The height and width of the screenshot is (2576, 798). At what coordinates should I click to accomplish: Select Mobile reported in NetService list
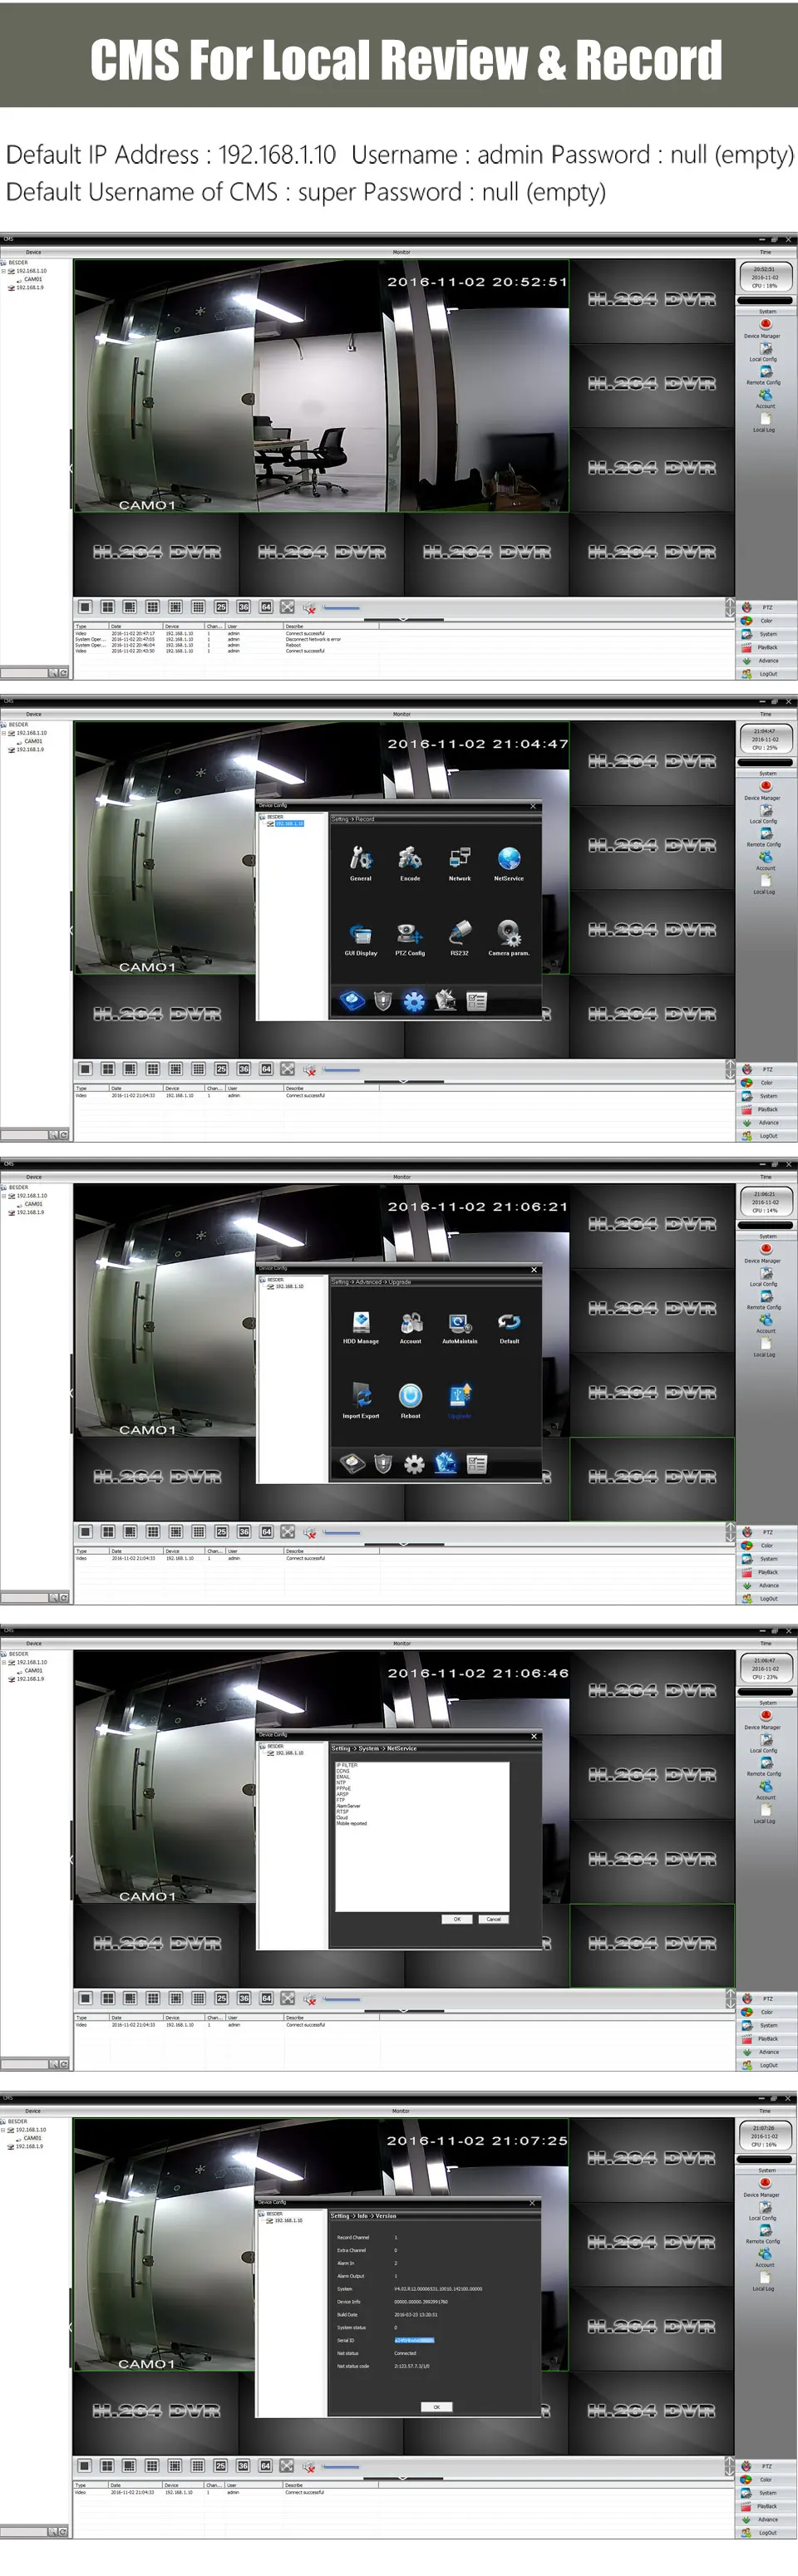tap(351, 1823)
